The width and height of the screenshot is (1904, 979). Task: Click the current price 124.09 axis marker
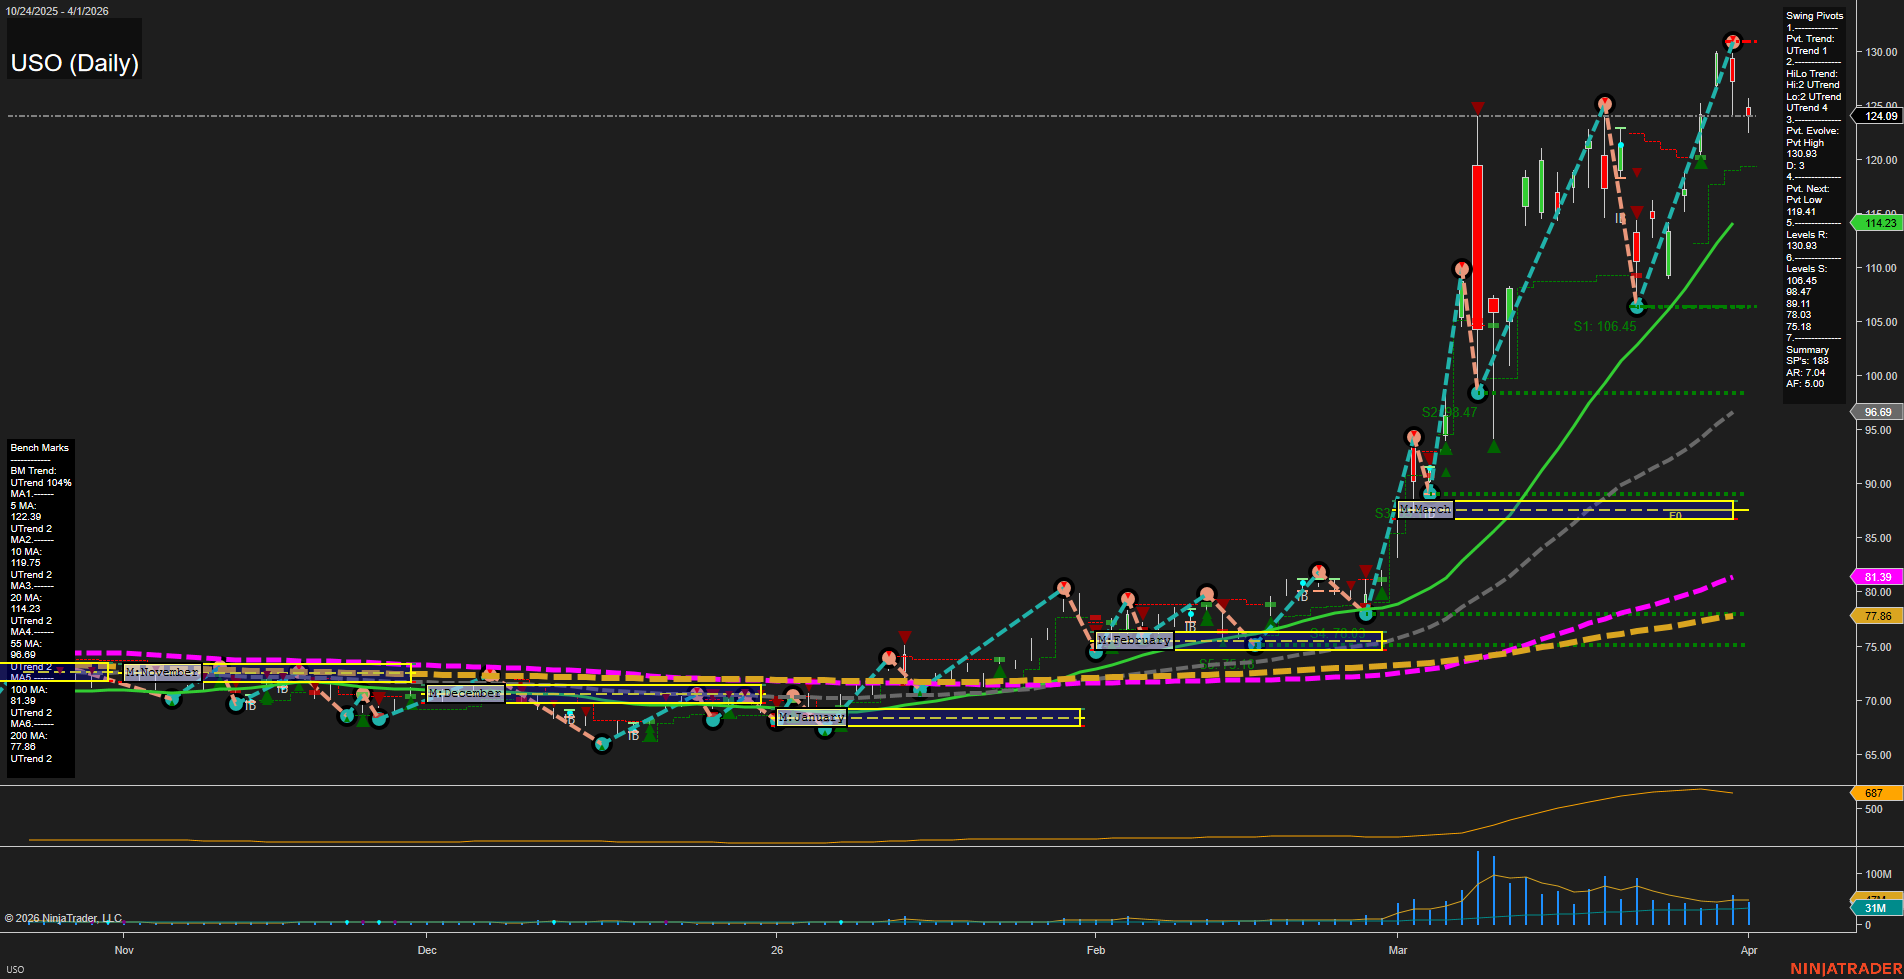coord(1880,116)
